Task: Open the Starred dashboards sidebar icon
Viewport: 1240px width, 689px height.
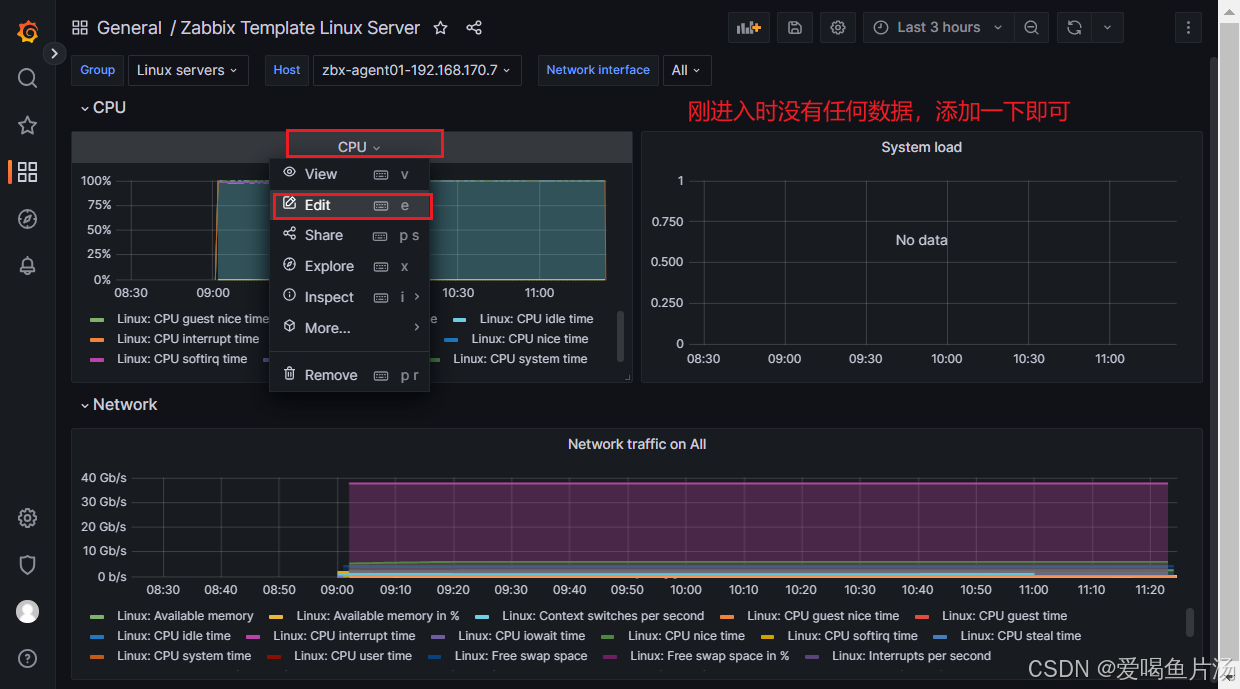Action: (28, 125)
